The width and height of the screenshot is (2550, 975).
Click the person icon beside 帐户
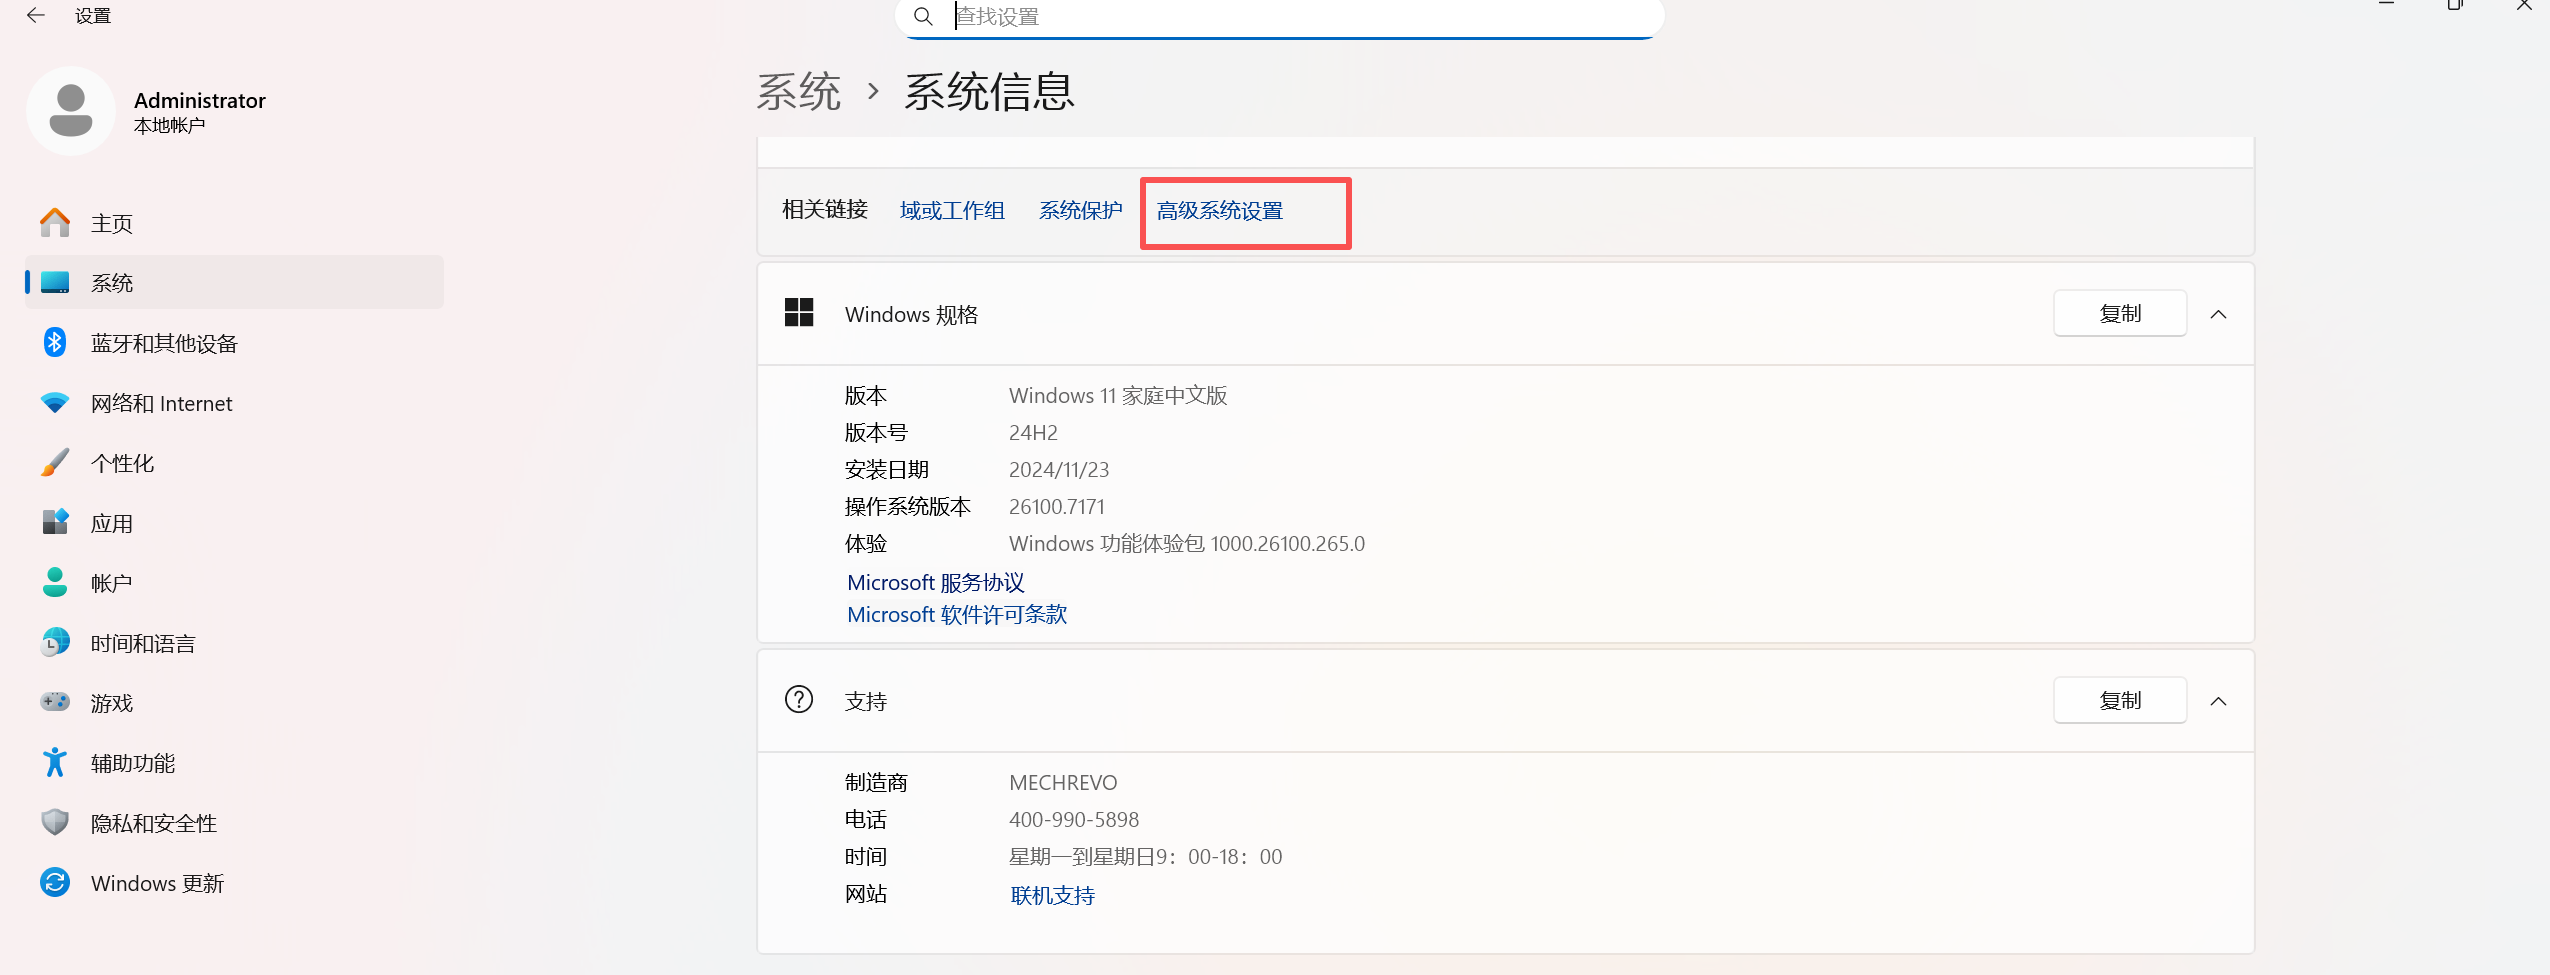[x=55, y=582]
